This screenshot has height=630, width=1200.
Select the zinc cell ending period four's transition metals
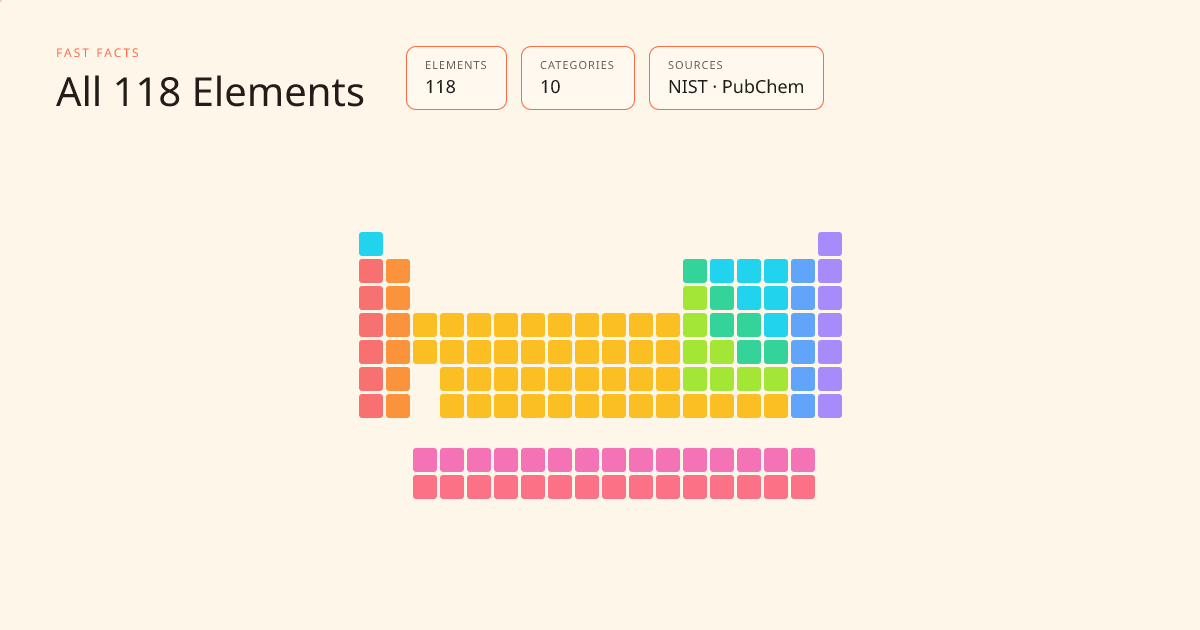point(668,325)
